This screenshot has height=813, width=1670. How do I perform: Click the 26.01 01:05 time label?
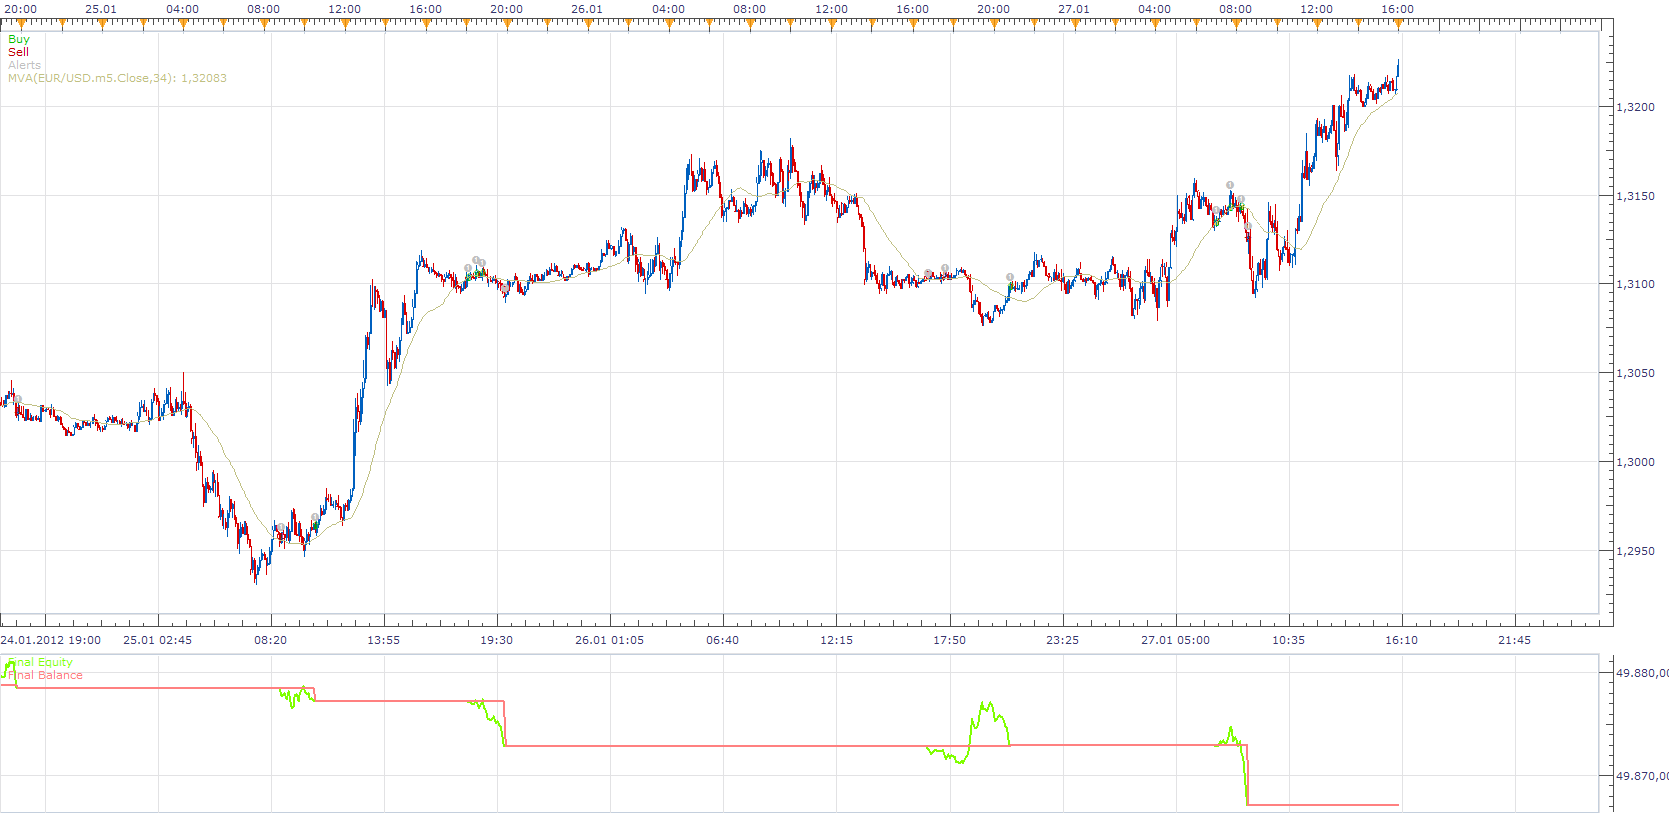point(609,640)
